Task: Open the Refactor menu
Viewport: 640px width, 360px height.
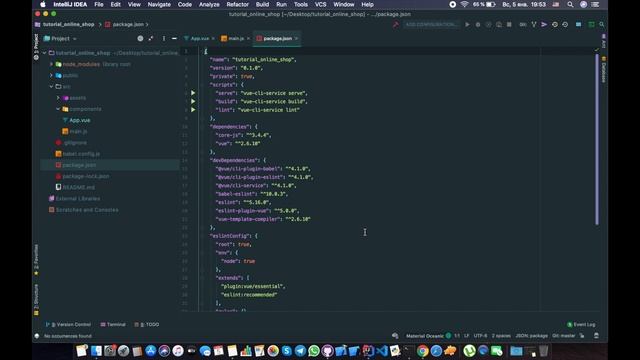Action: [x=238, y=4]
